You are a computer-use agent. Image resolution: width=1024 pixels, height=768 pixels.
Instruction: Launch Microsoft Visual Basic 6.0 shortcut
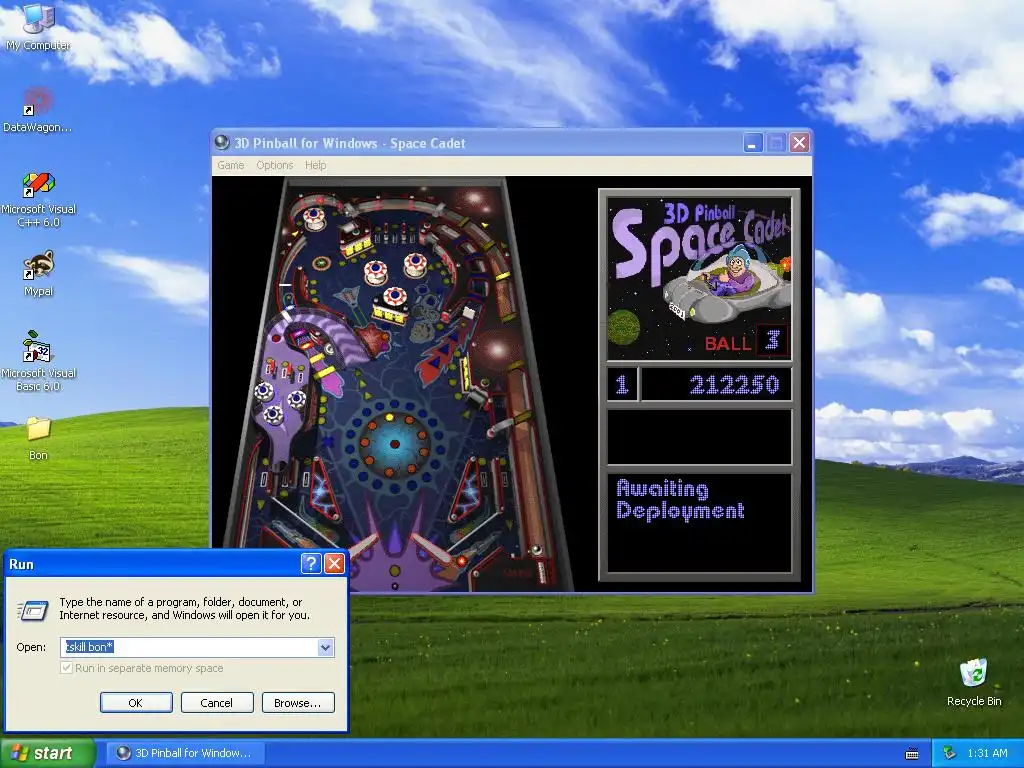point(38,360)
